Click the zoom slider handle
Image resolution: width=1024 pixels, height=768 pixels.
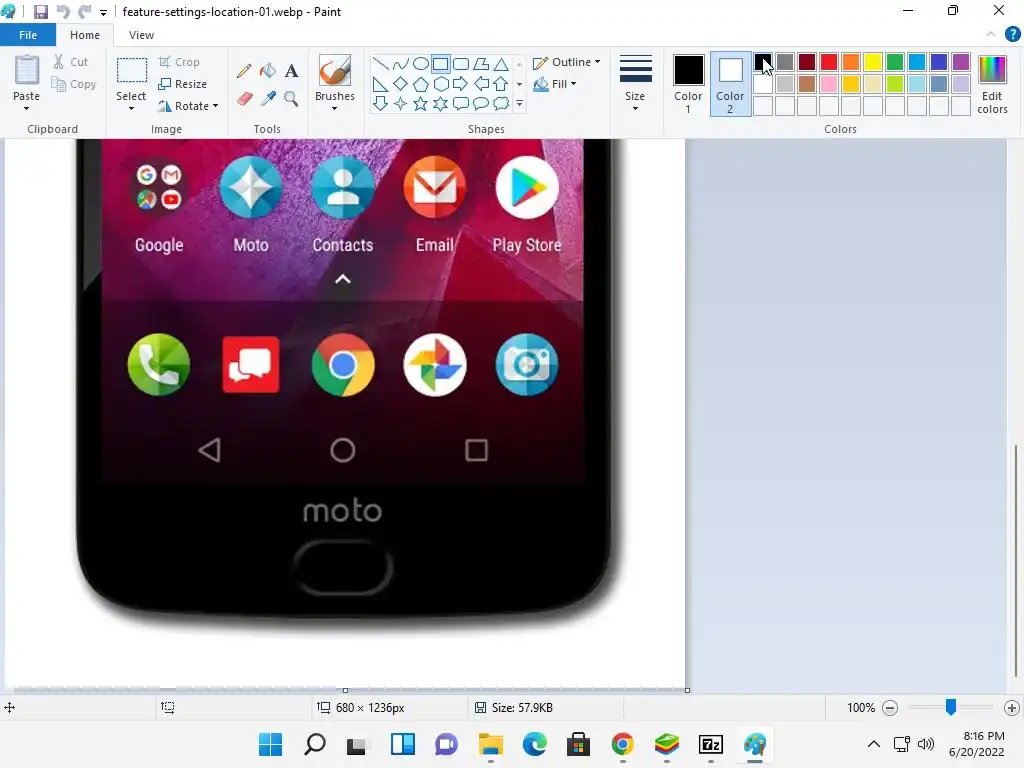pos(951,707)
